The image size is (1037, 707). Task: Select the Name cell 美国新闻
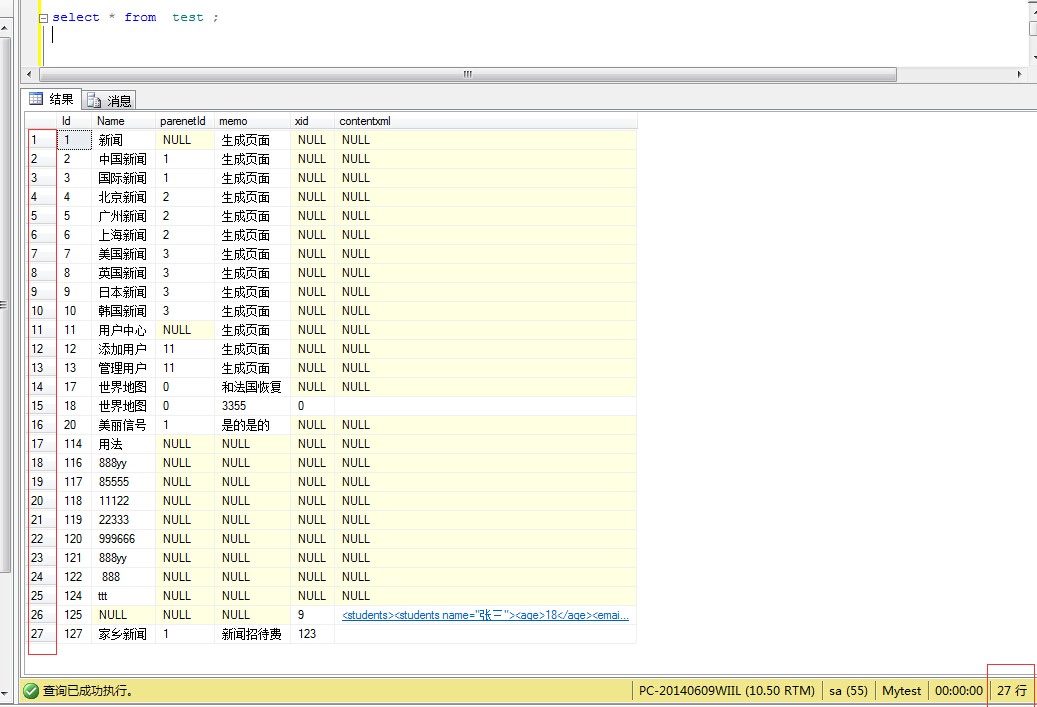coord(123,255)
